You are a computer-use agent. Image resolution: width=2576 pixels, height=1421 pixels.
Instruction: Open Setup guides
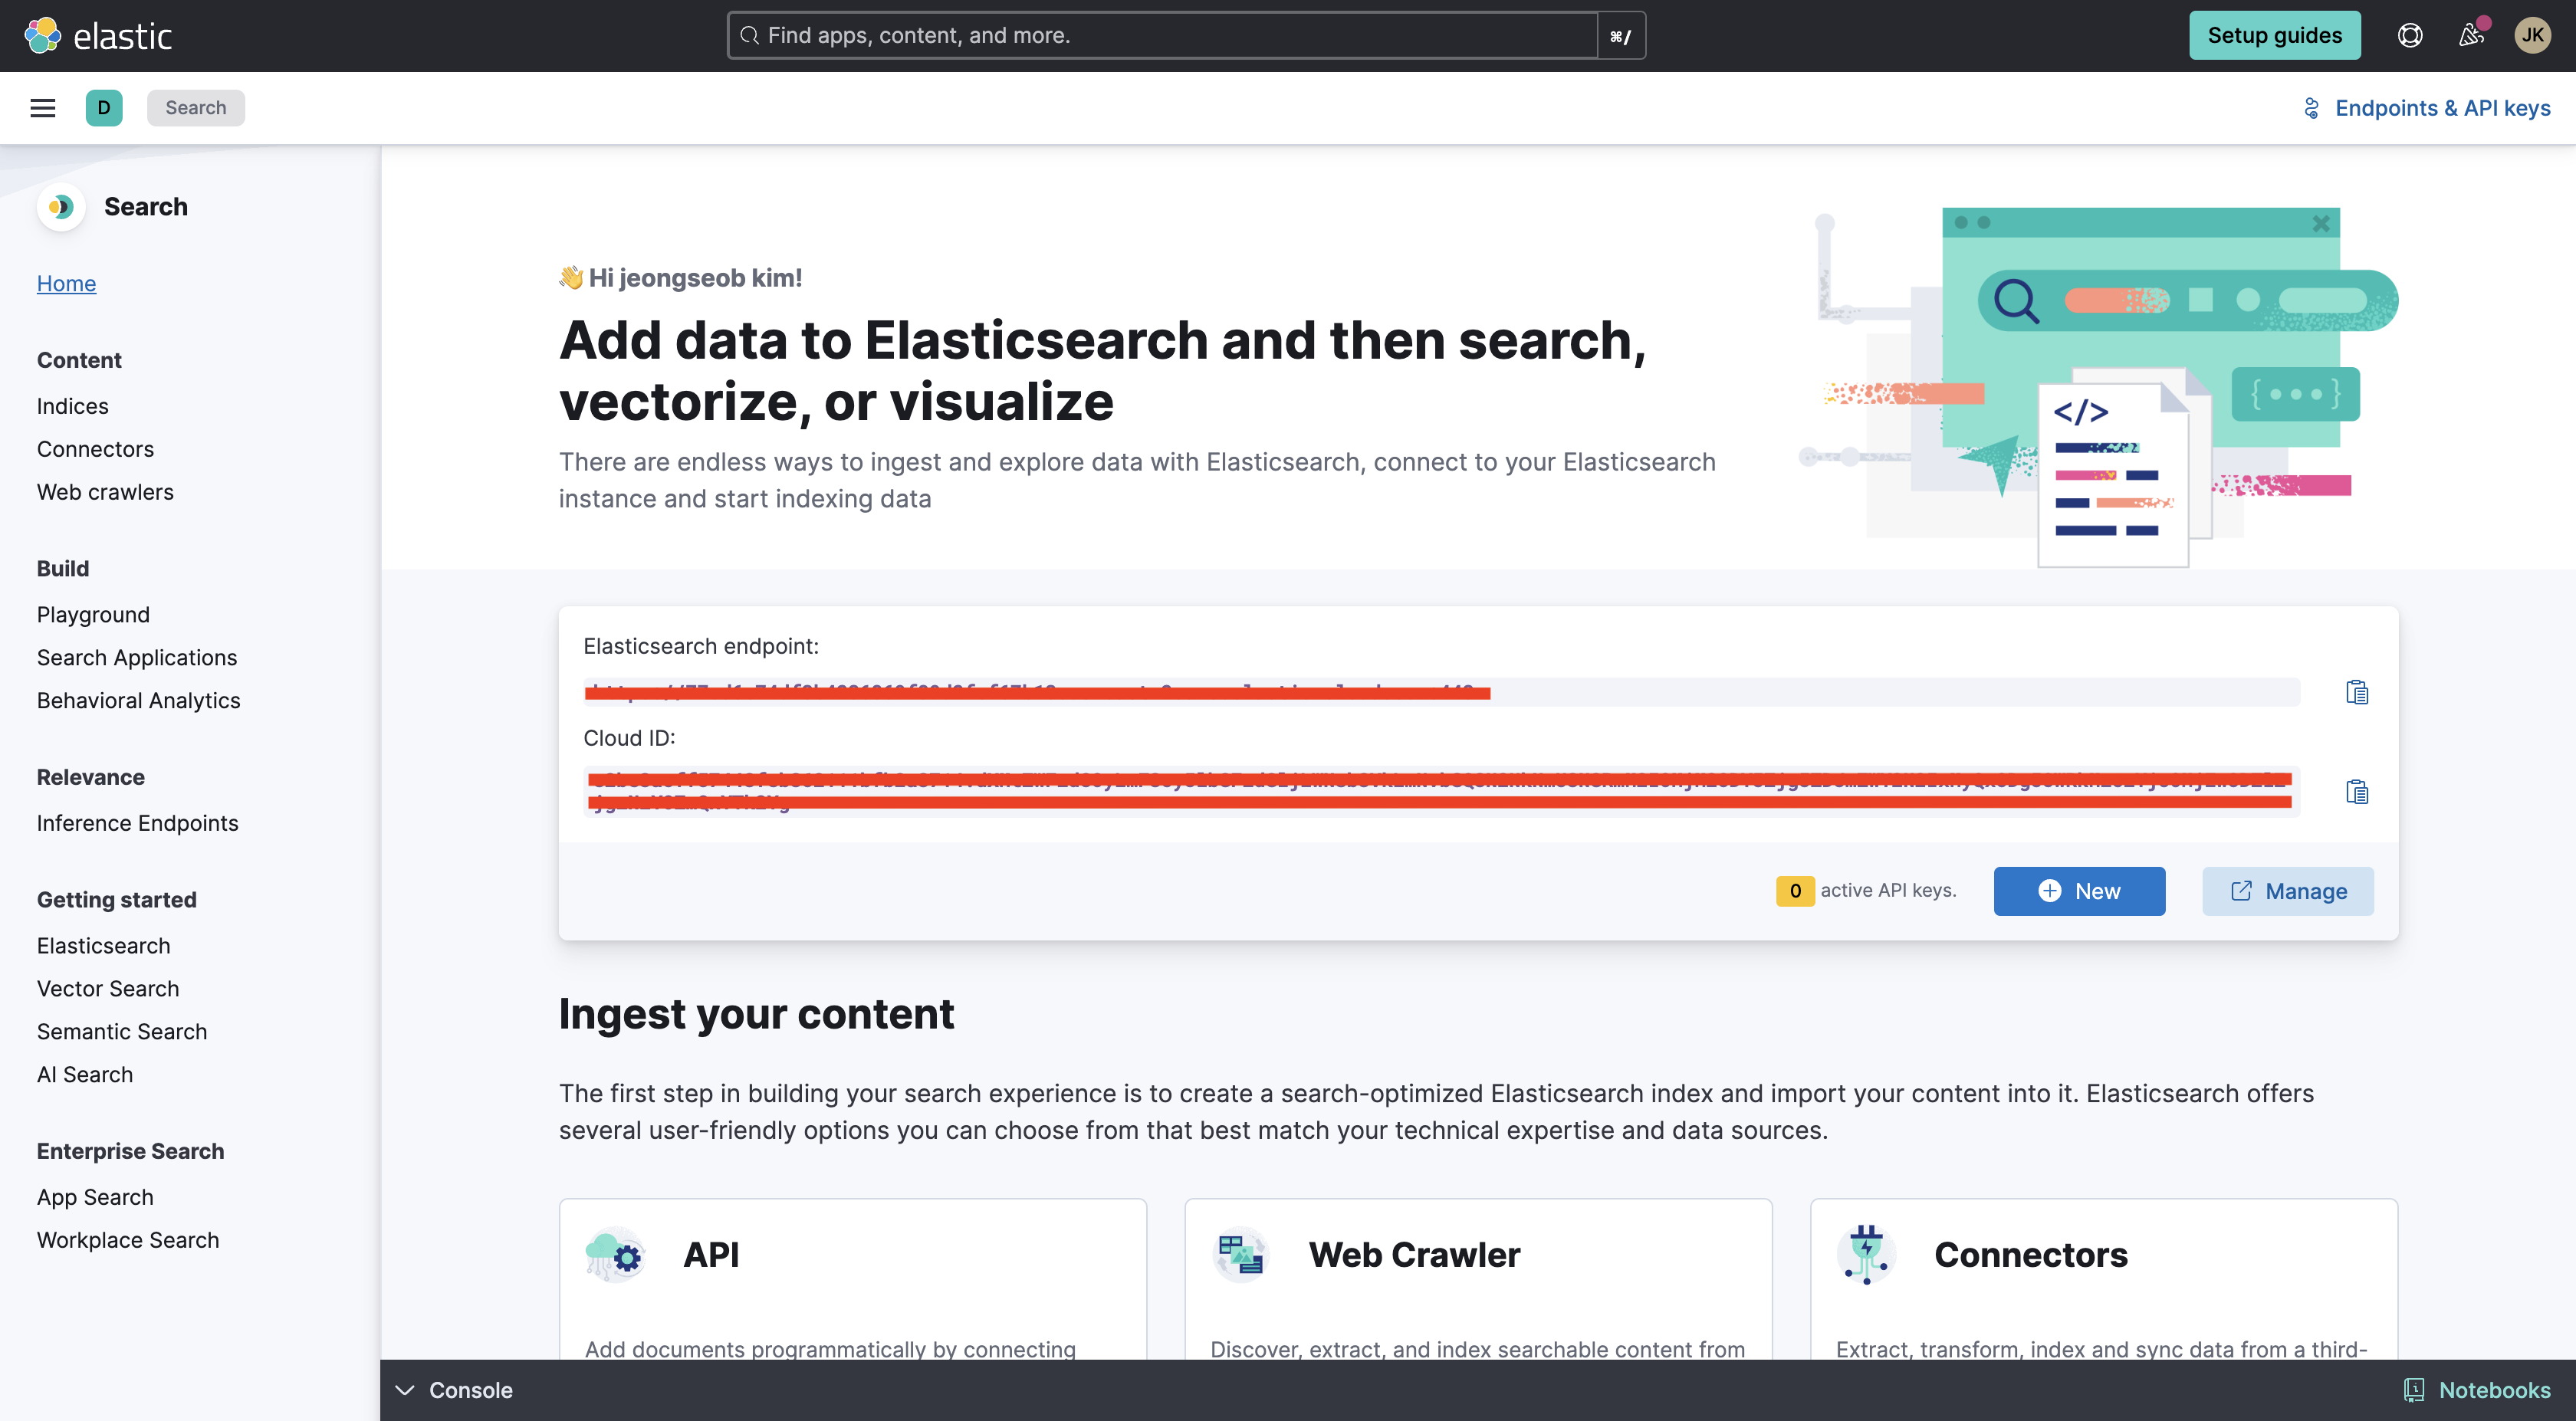[2275, 36]
